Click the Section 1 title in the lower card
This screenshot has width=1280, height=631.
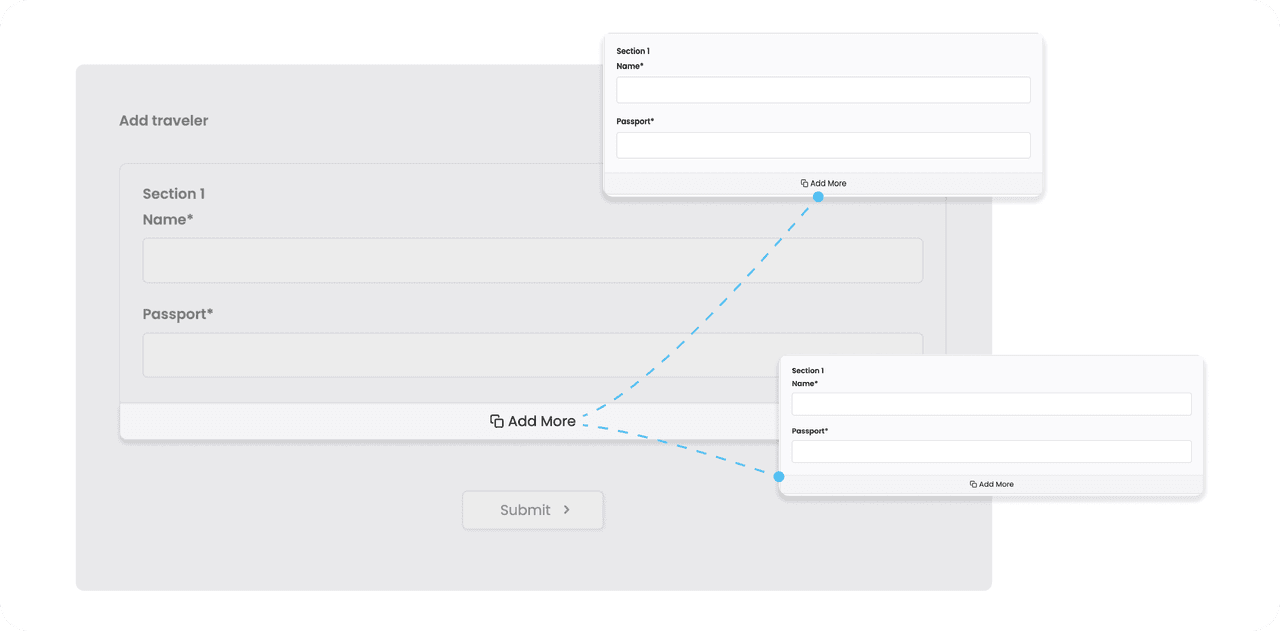(807, 371)
